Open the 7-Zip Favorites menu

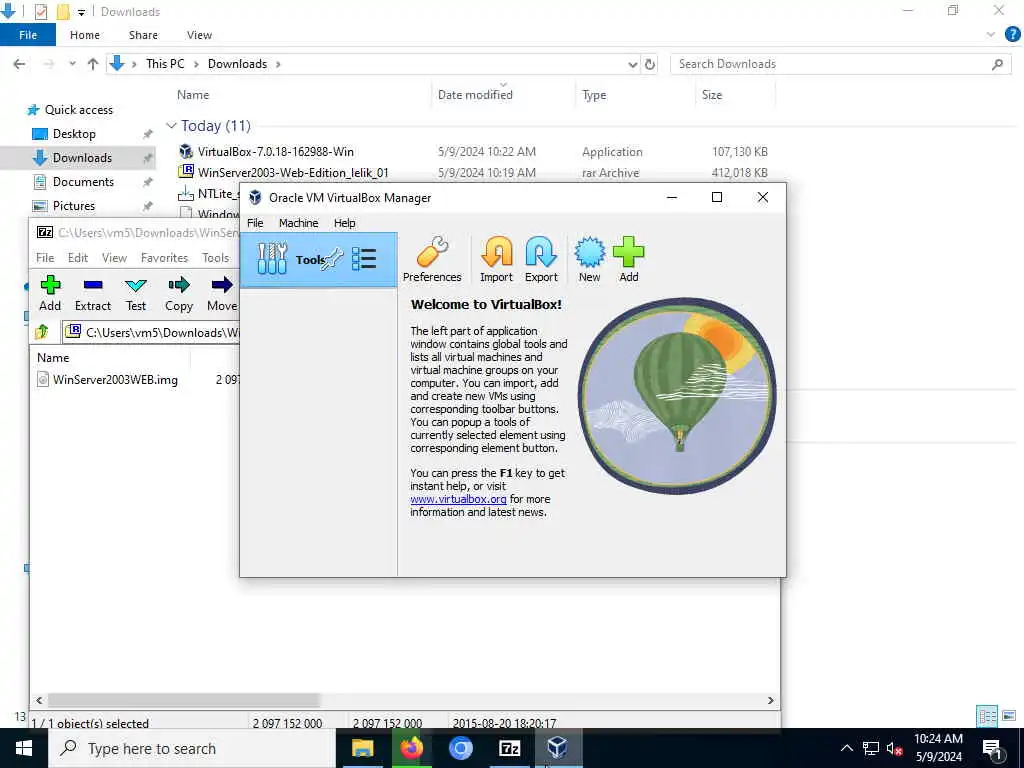(x=165, y=258)
